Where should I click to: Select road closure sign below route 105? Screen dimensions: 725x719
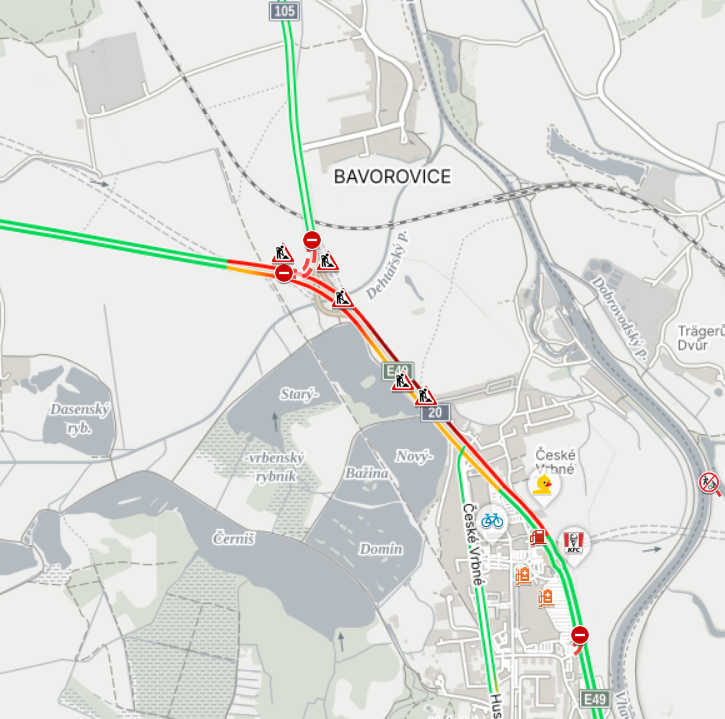pyautogui.click(x=312, y=240)
